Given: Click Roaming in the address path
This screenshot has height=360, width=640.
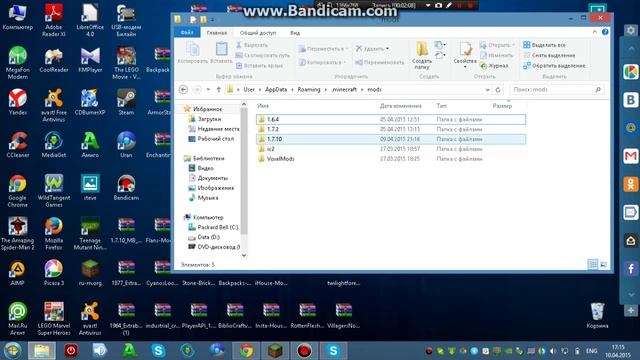Looking at the screenshot, I should (x=309, y=89).
